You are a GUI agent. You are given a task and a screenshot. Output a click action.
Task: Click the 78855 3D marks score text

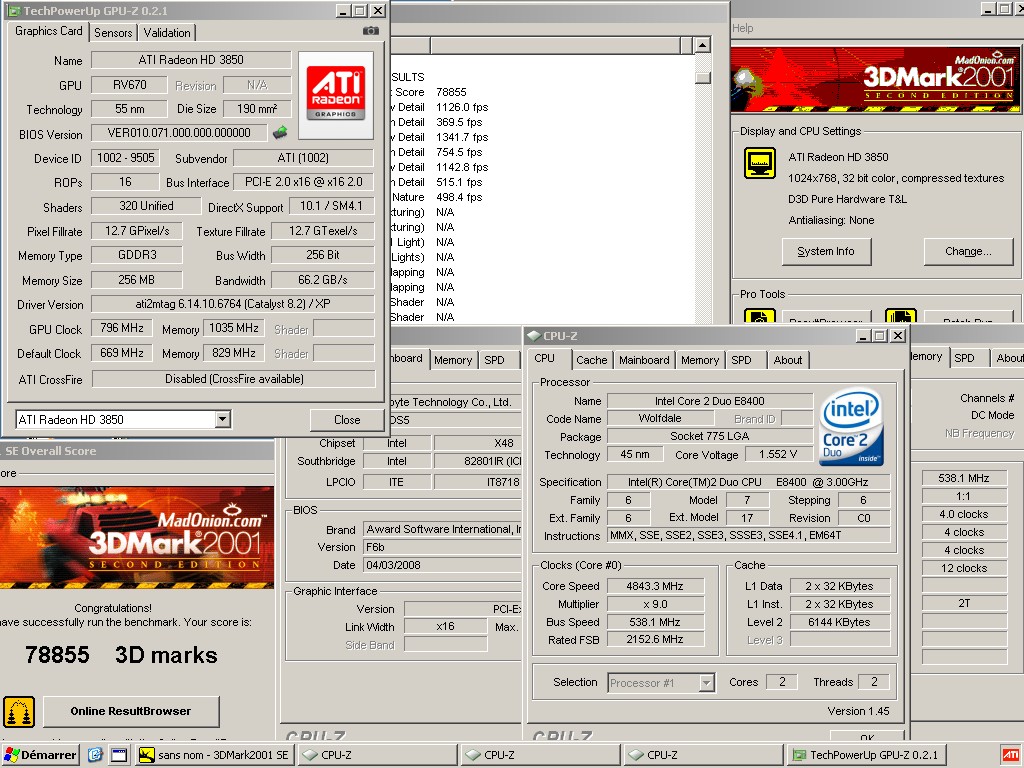tap(121, 655)
